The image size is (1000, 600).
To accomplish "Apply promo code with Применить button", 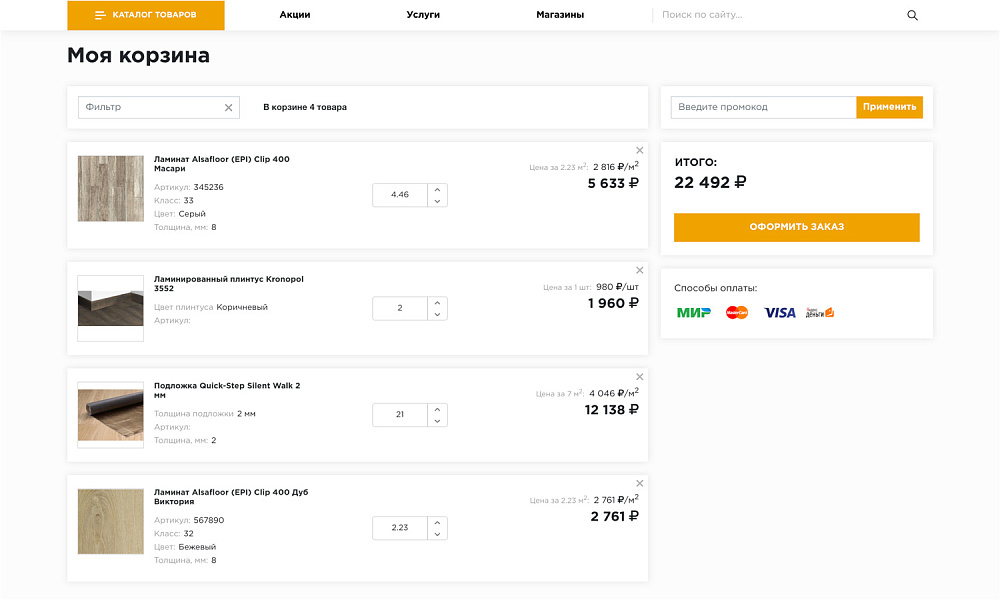I will 889,107.
